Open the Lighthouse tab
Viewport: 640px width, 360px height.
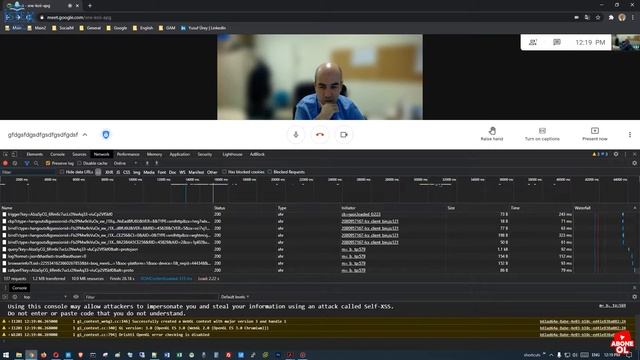point(232,154)
